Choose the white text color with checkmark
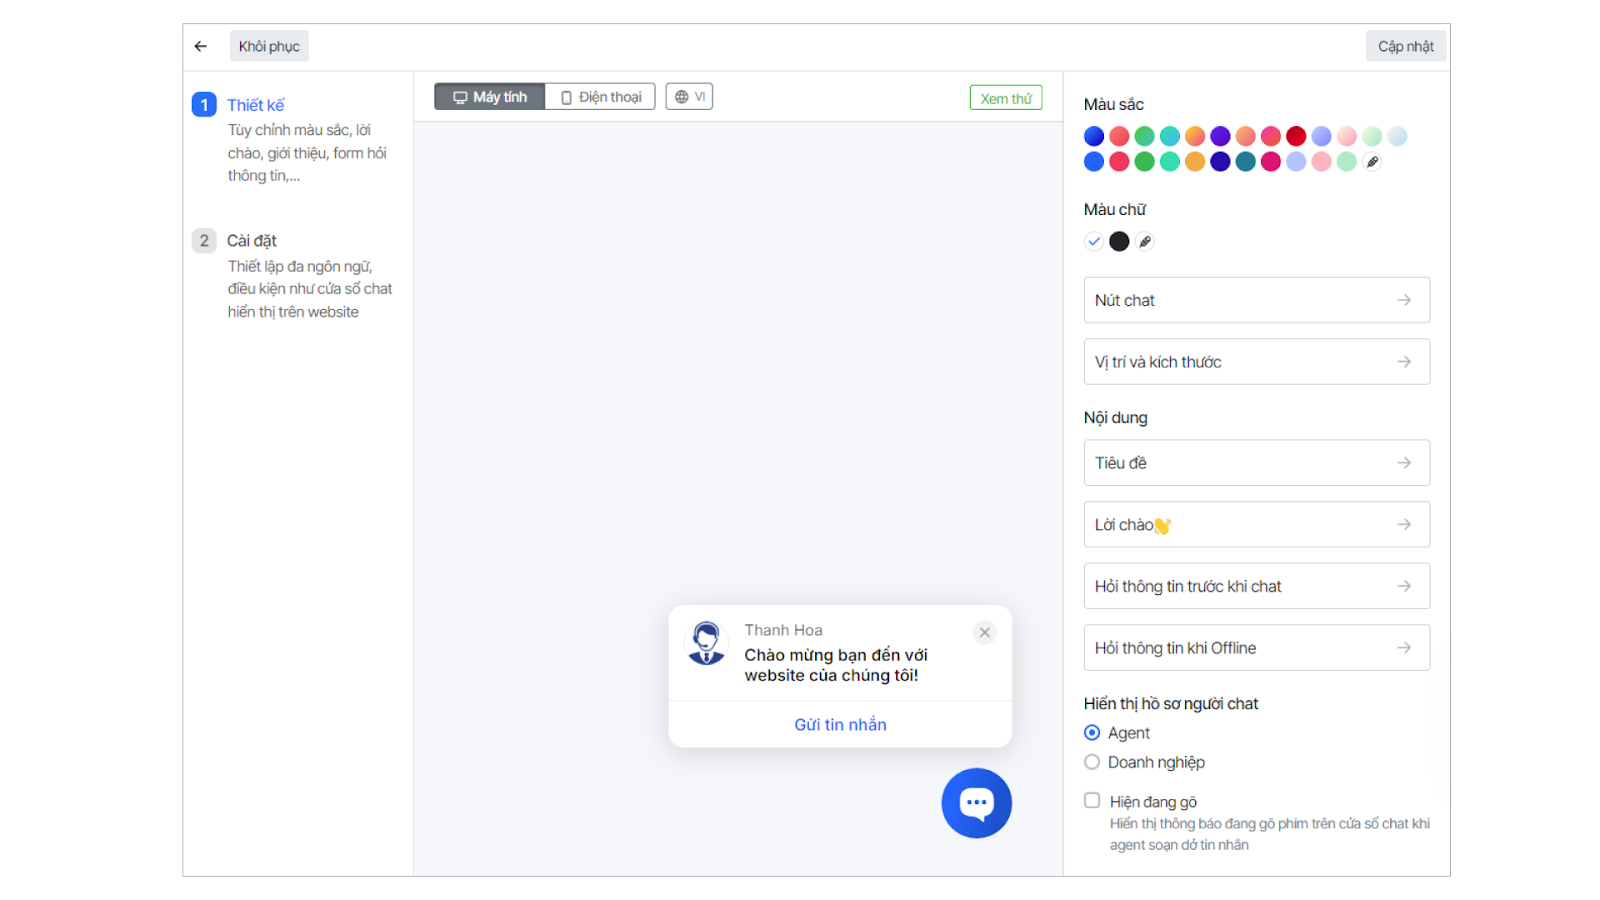Image resolution: width=1600 pixels, height=900 pixels. tap(1094, 241)
